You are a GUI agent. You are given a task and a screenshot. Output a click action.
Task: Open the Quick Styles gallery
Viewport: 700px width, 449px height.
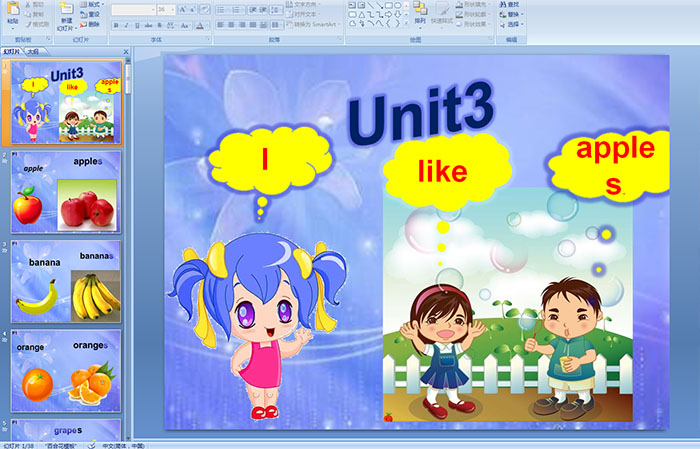[x=442, y=15]
